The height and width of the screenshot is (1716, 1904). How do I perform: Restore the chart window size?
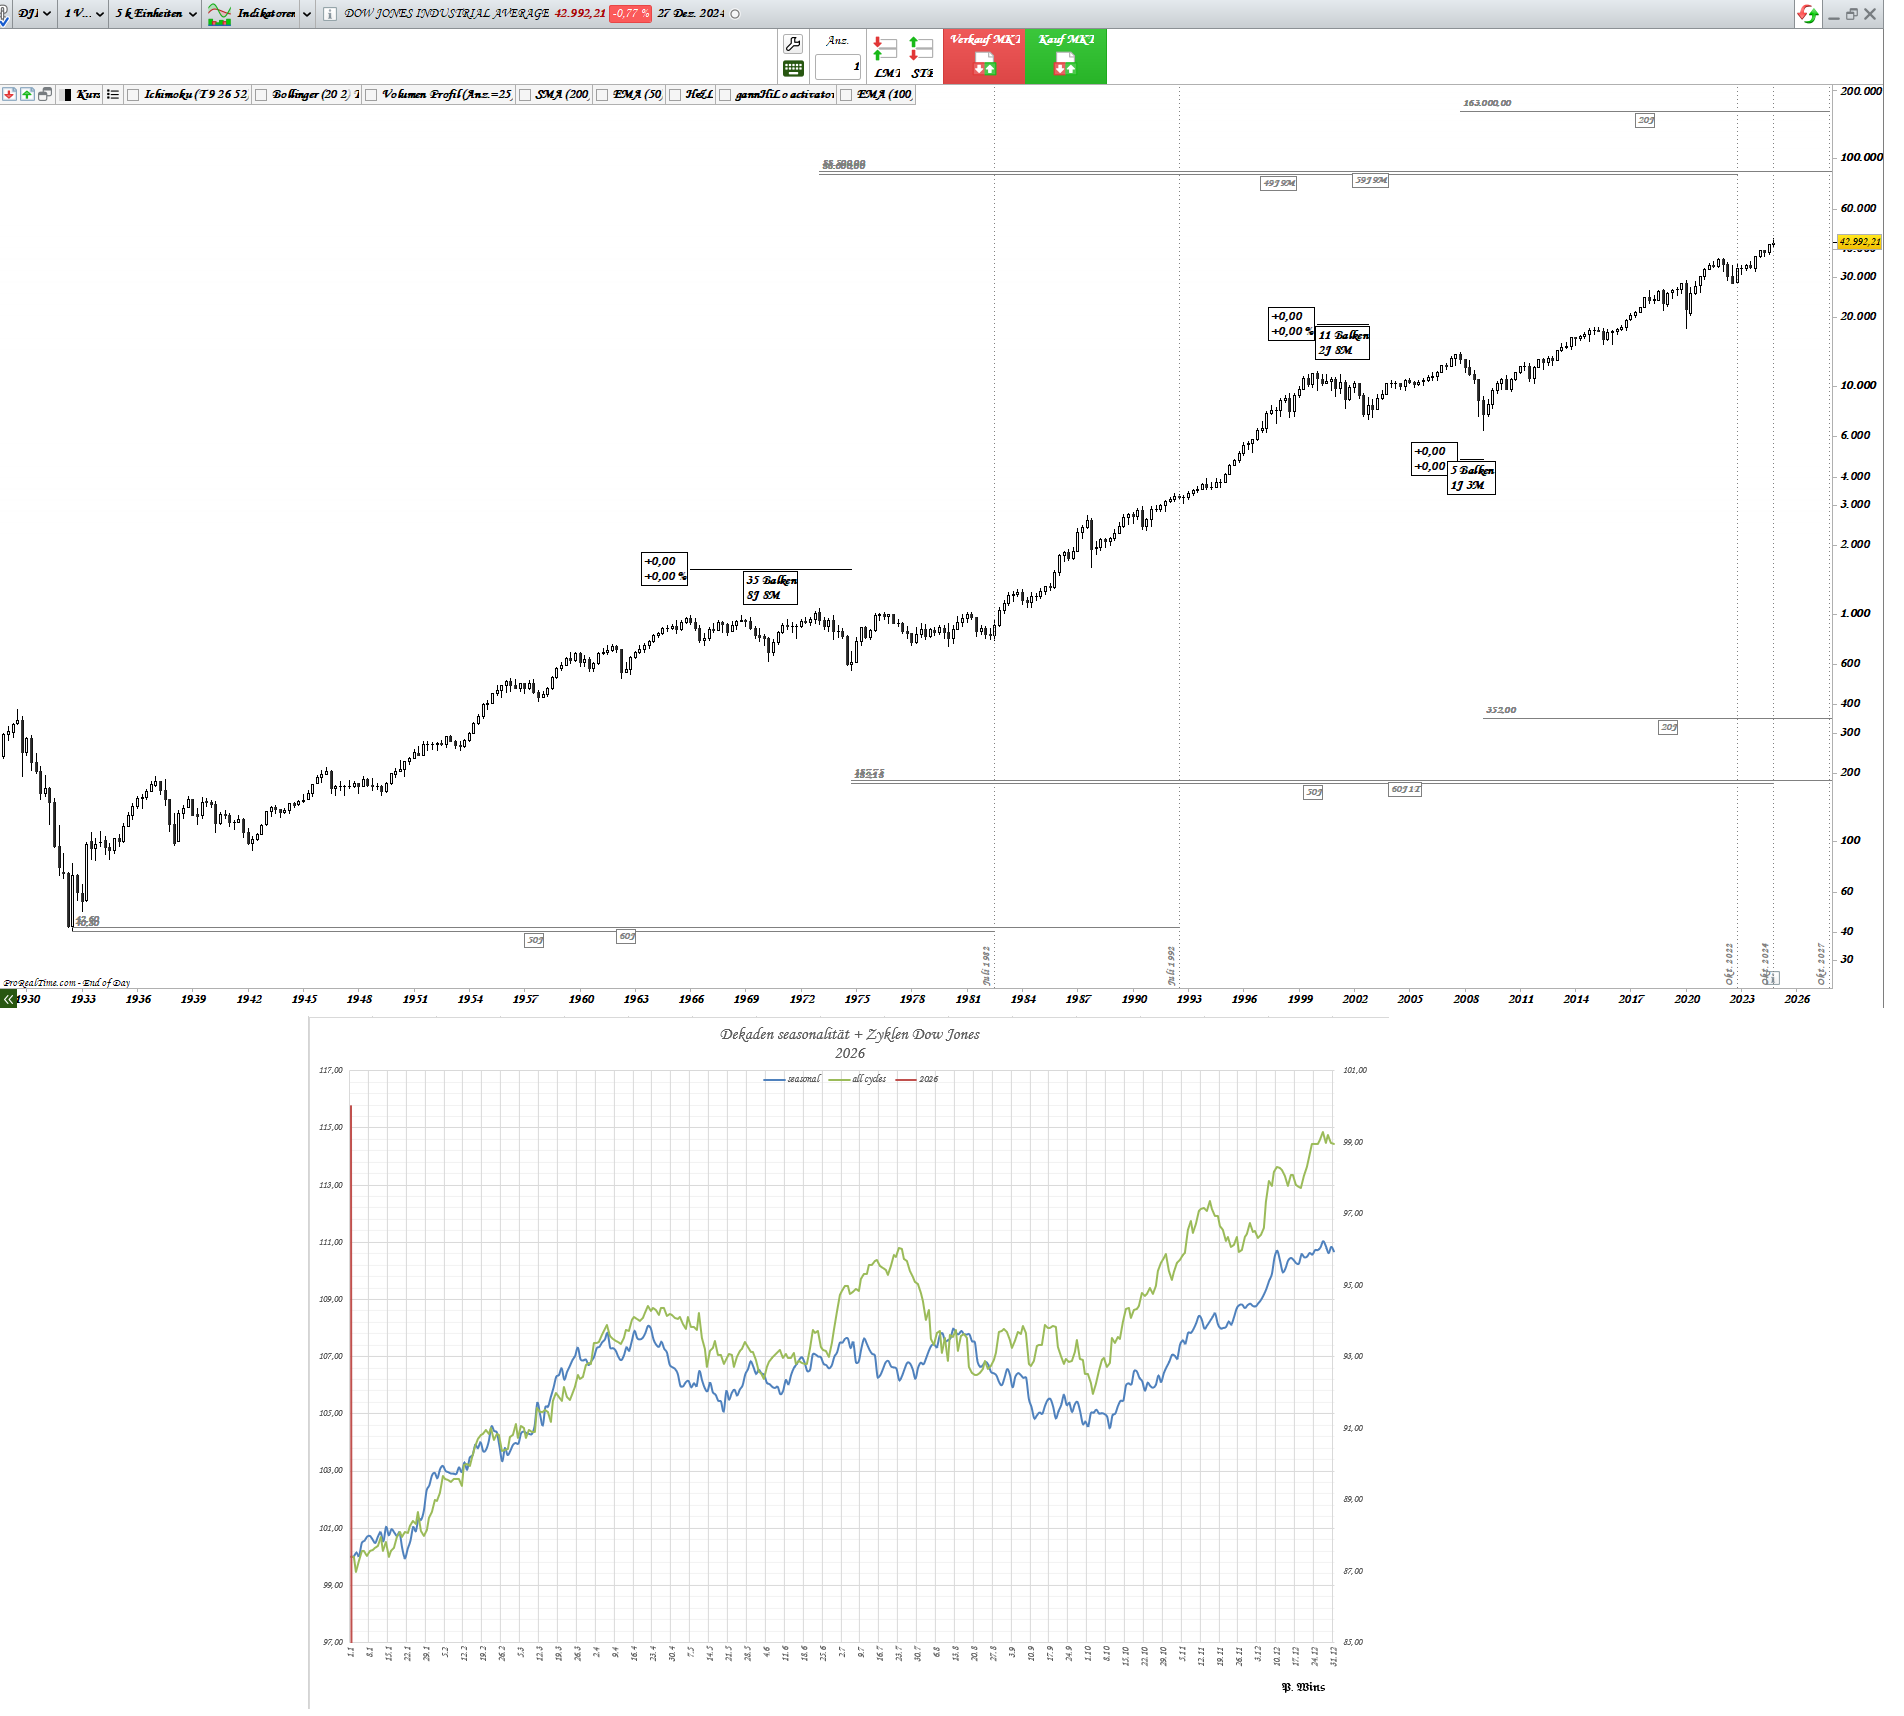1852,14
